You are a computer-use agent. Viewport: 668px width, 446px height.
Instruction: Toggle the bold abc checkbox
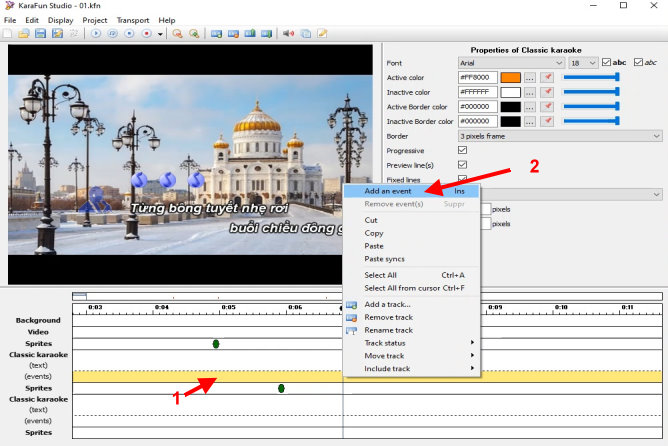(x=607, y=63)
